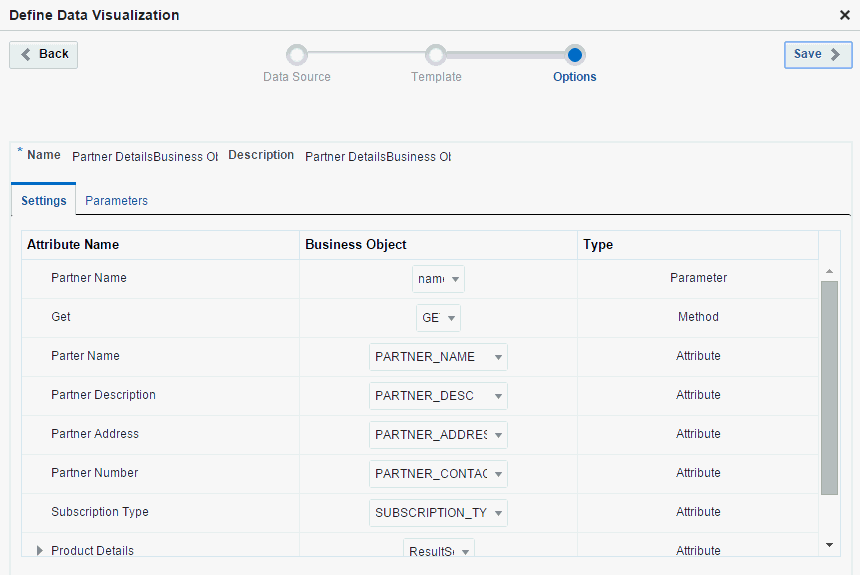860x575 pixels.
Task: Click the Options step label
Action: [574, 77]
